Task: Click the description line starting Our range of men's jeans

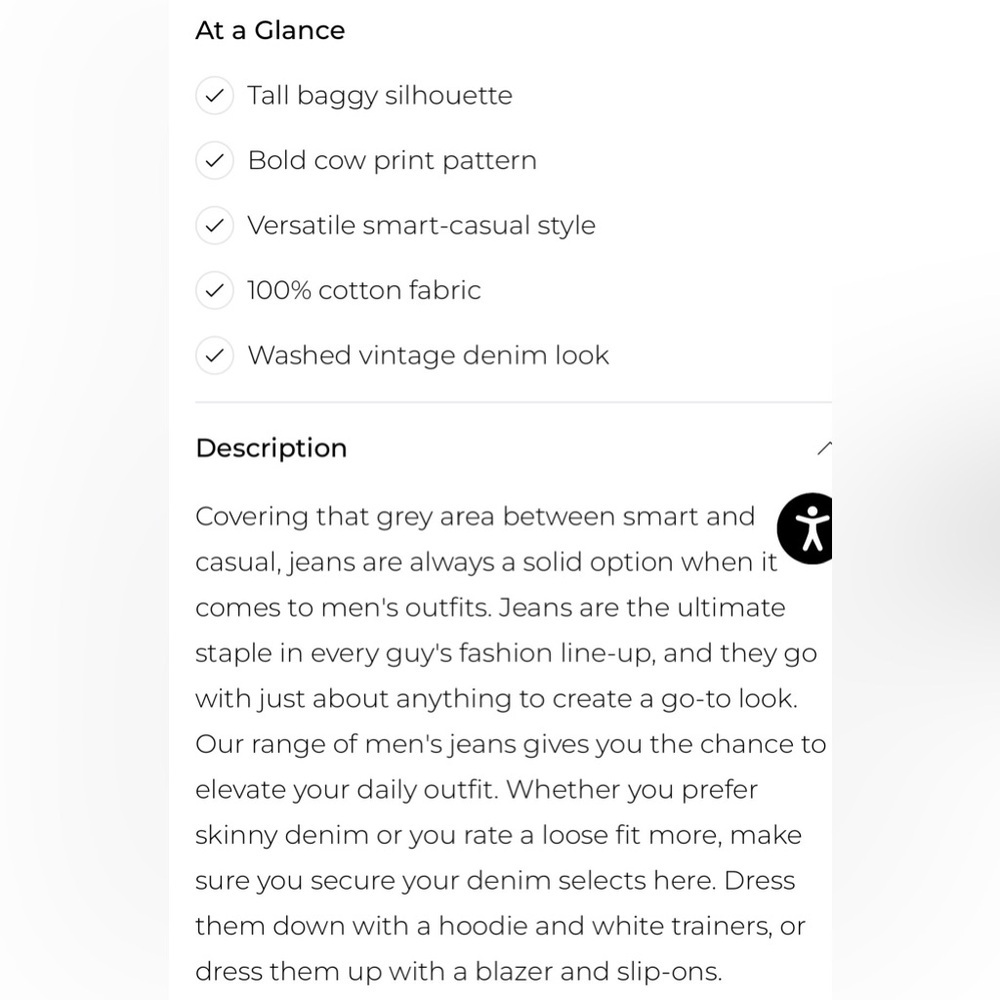Action: pos(511,744)
